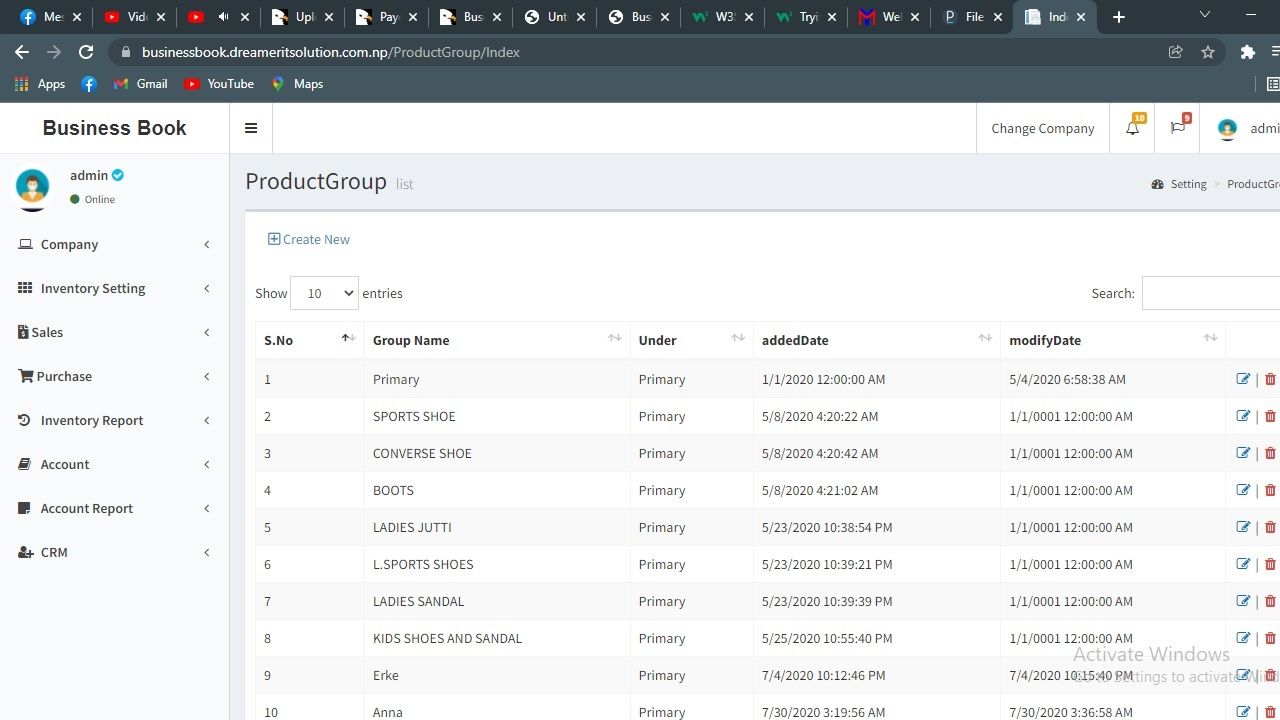Screen dimensions: 1280x720
Task: Delete the Primary group row
Action: tap(1270, 379)
